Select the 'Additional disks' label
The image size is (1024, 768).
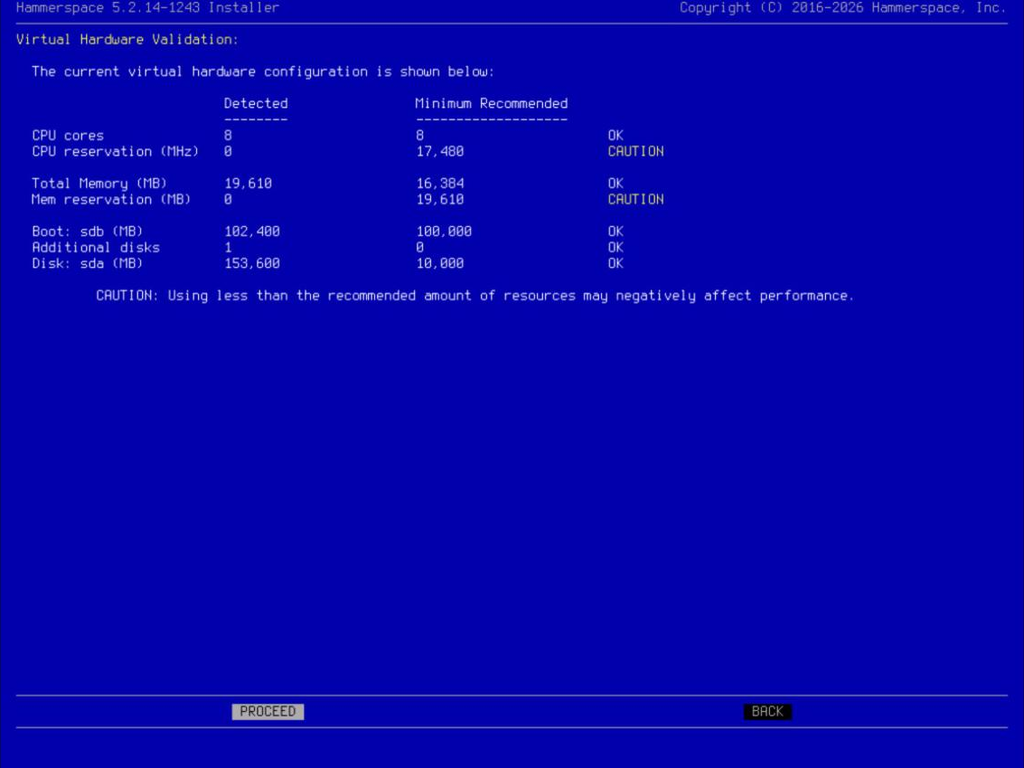tap(96, 248)
